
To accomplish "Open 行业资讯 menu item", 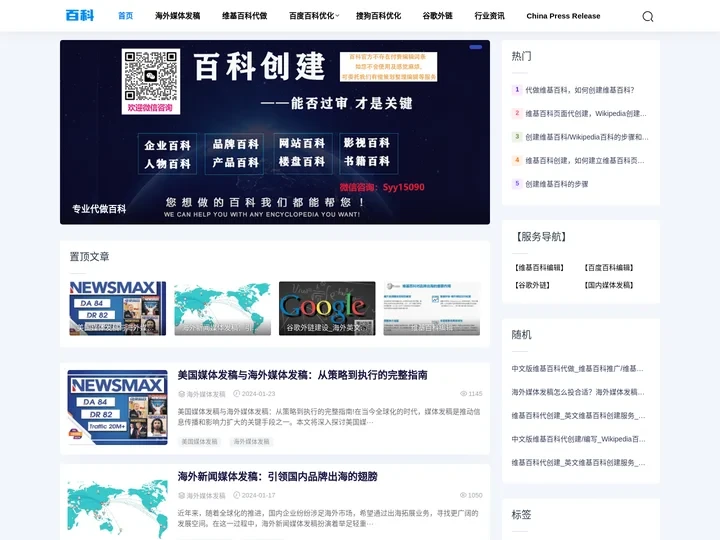I will [x=489, y=16].
